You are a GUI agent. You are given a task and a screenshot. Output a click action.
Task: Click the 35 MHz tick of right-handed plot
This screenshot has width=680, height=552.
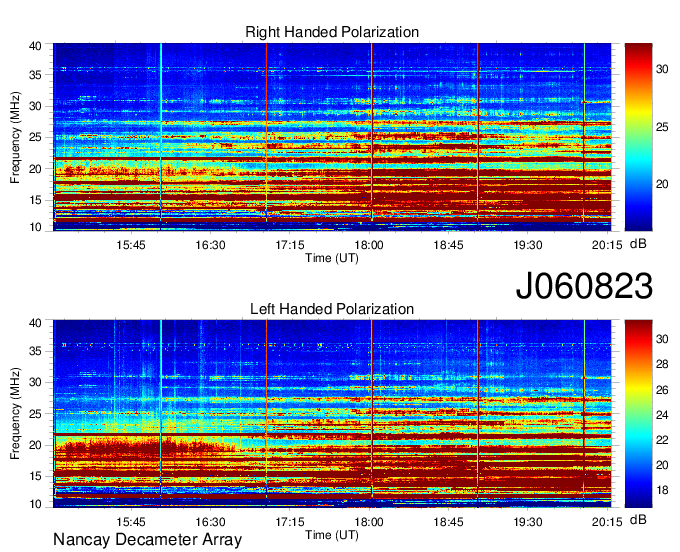tap(35, 75)
